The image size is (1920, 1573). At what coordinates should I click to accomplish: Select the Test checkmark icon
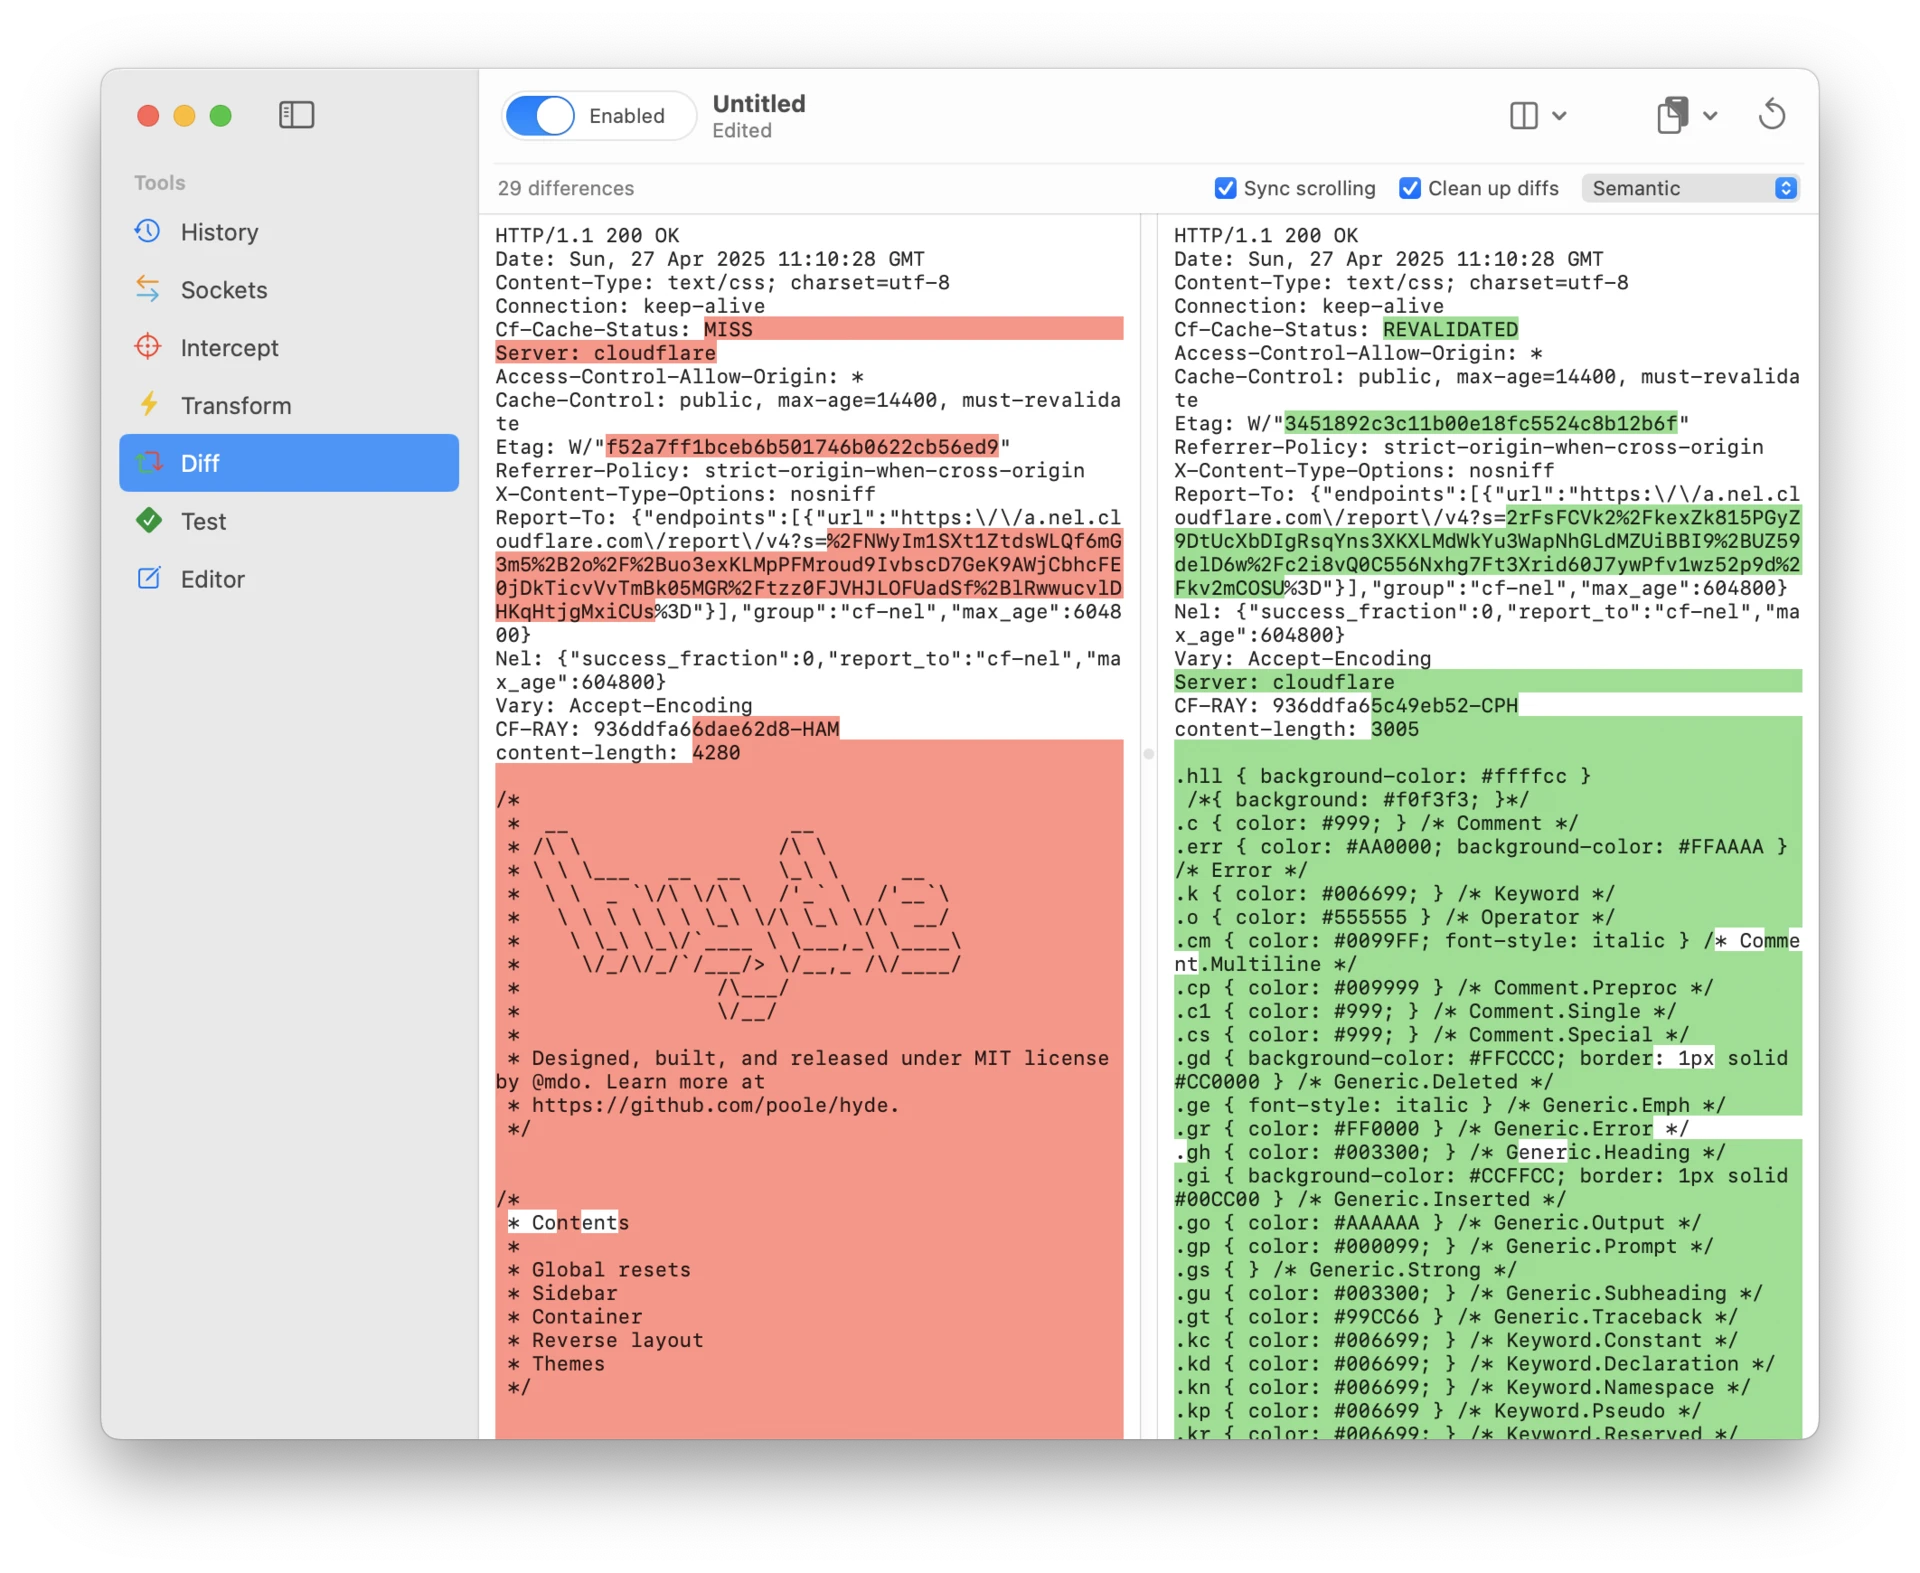click(147, 520)
